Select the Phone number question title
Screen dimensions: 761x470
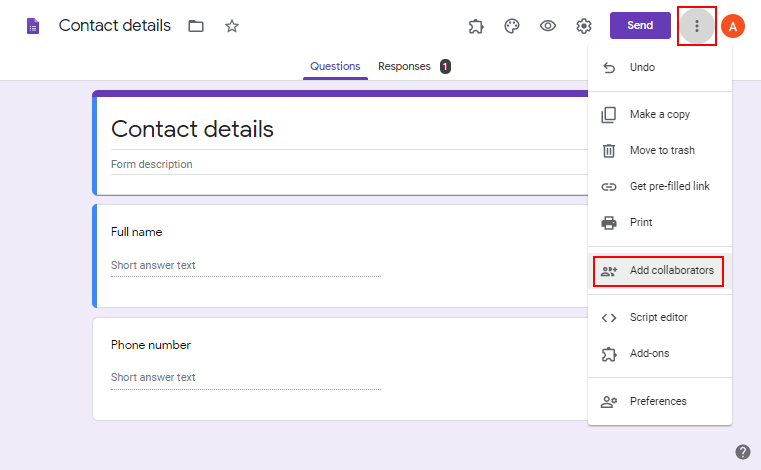(150, 345)
